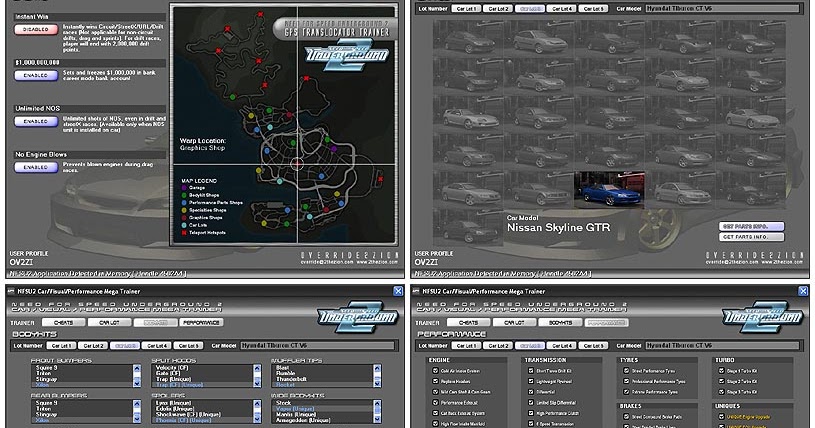Click the white crosshair warp cursor on the map
This screenshot has width=815, height=428.
pos(297,164)
